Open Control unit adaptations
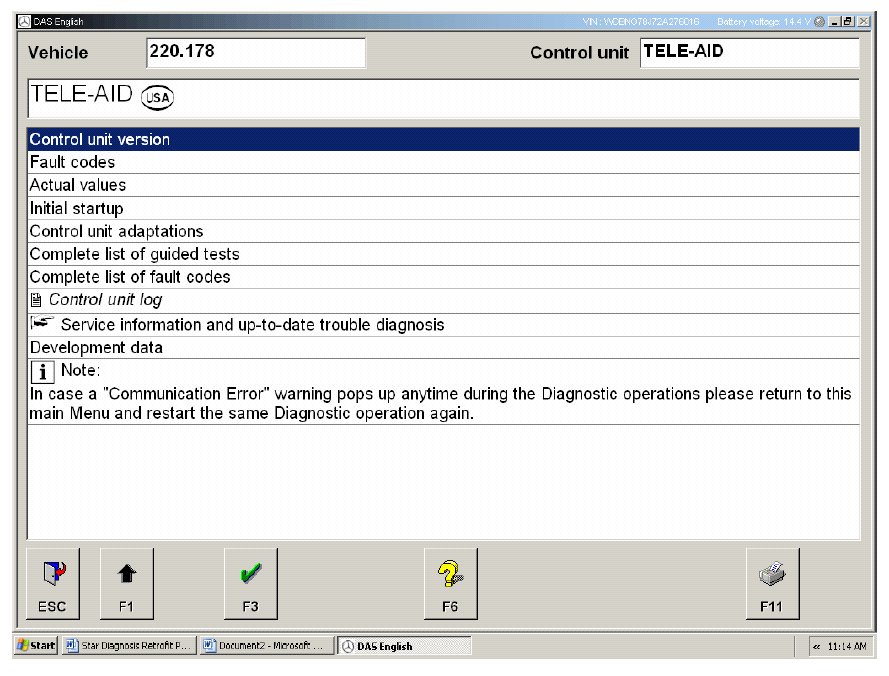The width and height of the screenshot is (889, 676). click(x=116, y=231)
